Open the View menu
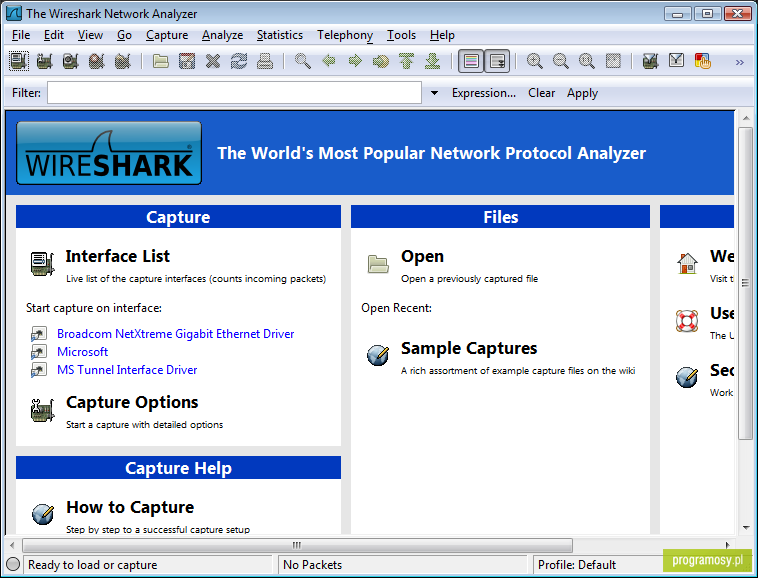Image resolution: width=758 pixels, height=578 pixels. point(90,35)
